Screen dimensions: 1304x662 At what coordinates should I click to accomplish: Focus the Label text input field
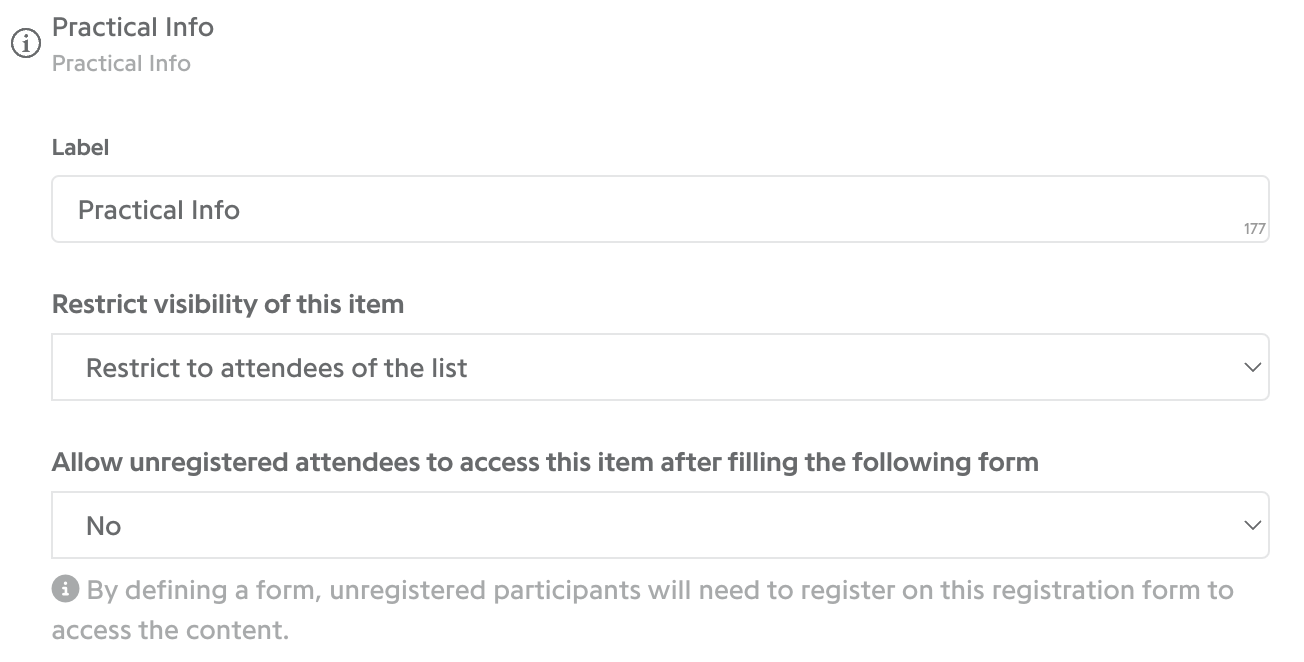click(660, 209)
